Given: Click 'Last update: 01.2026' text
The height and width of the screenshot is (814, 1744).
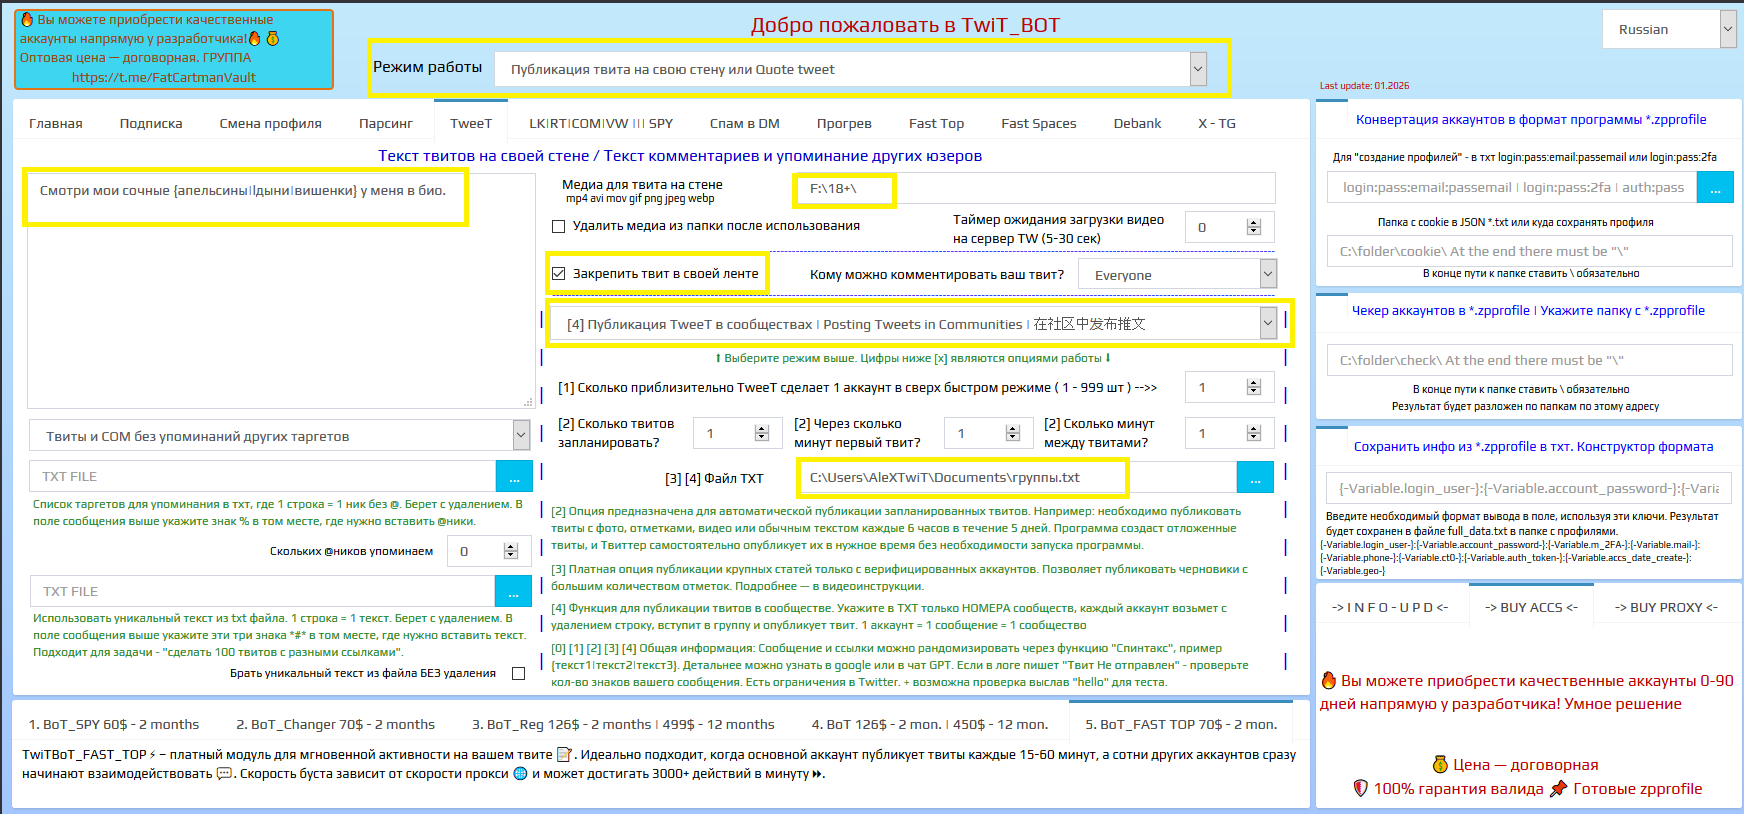Looking at the screenshot, I should coord(1364,86).
